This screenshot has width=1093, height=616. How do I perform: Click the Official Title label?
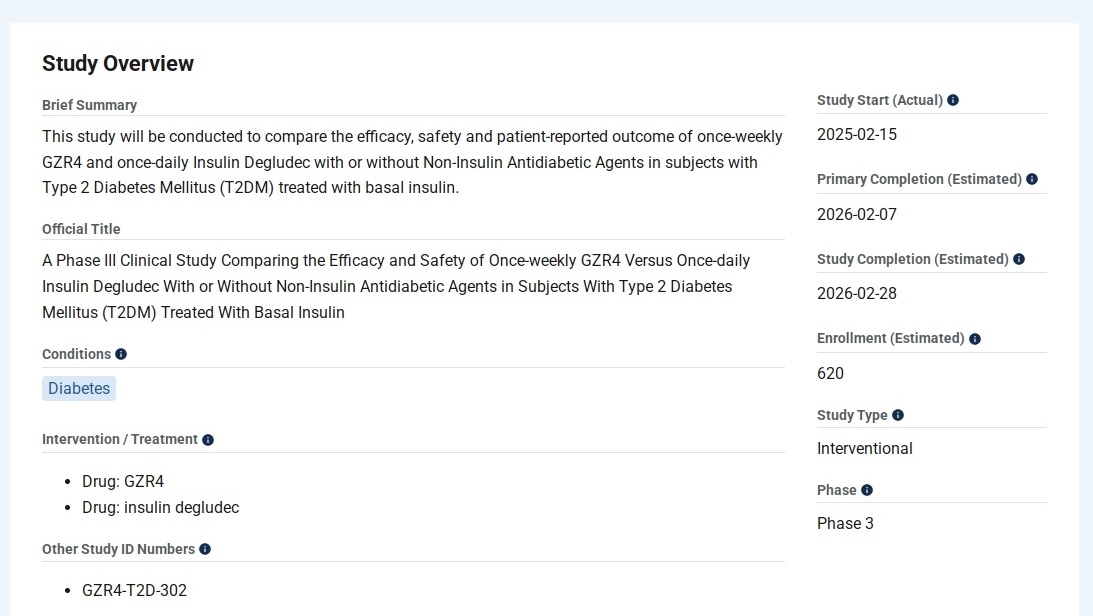click(x=81, y=229)
